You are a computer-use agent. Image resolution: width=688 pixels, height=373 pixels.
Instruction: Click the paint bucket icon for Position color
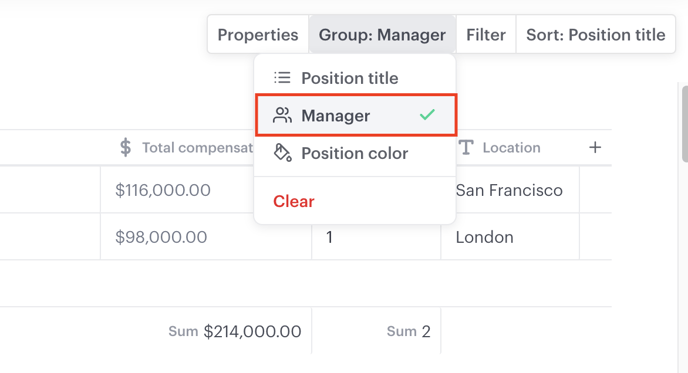[x=283, y=153]
